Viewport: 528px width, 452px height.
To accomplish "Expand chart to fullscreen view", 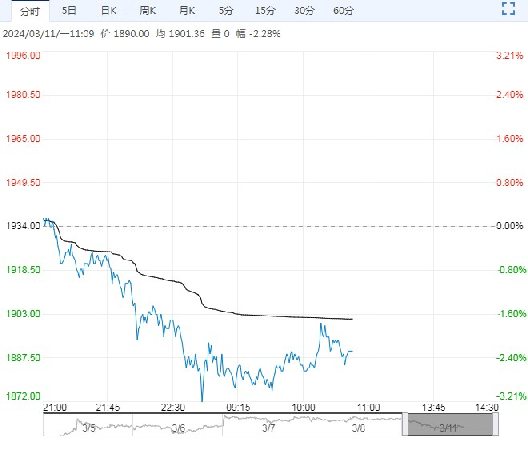I will pyautogui.click(x=508, y=8).
